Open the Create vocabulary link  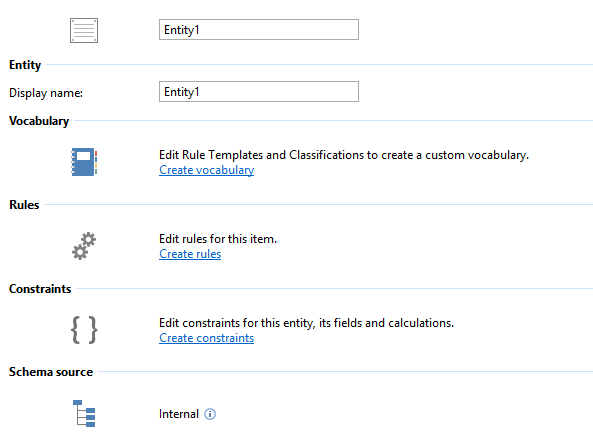[206, 170]
